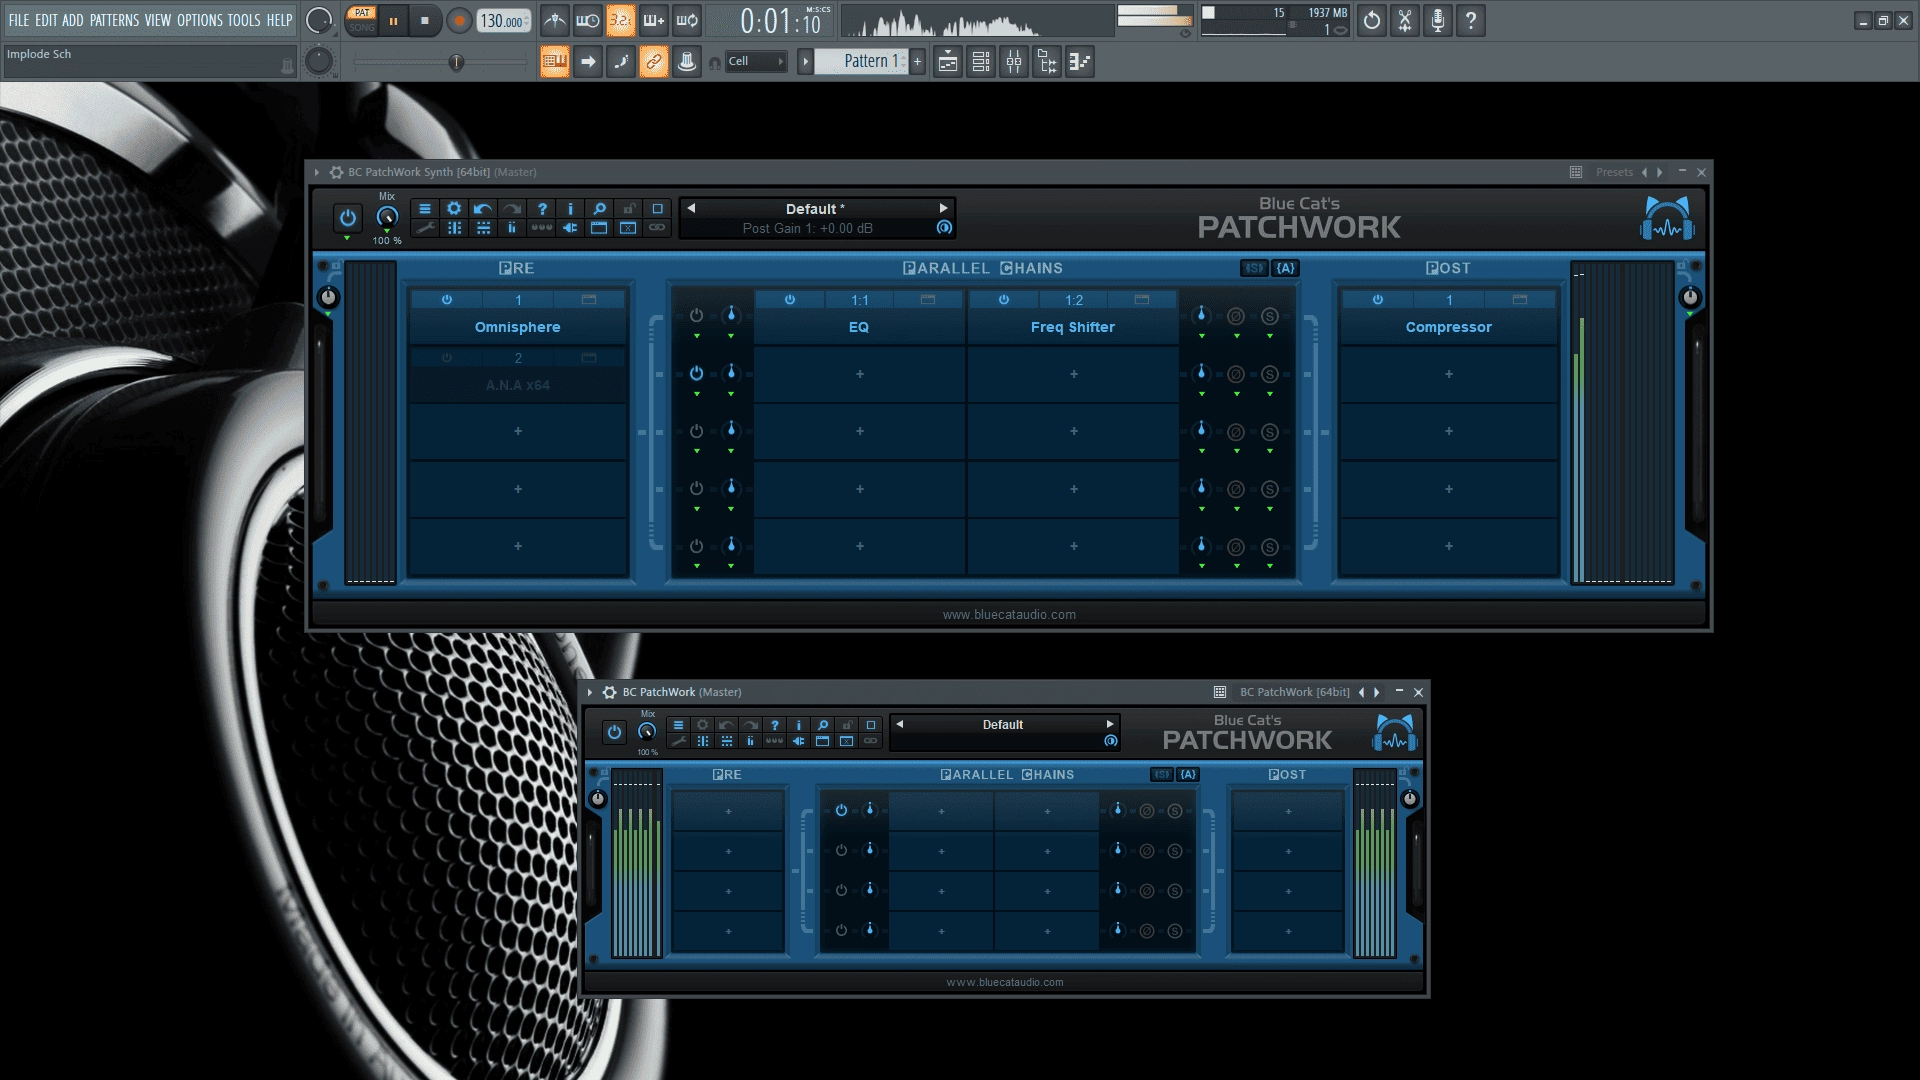The height and width of the screenshot is (1080, 1920).
Task: Click the Omnisphere plugin slot name
Action: tap(517, 327)
